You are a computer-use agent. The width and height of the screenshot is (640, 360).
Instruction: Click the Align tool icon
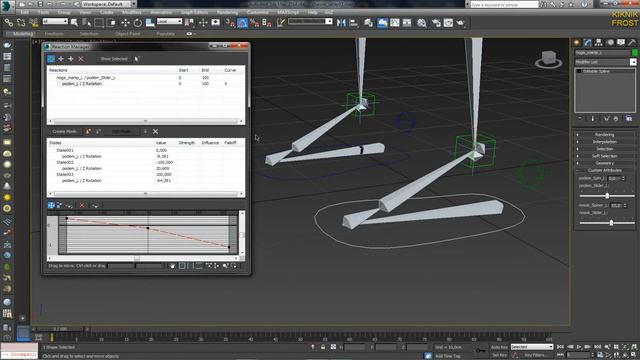coord(353,23)
